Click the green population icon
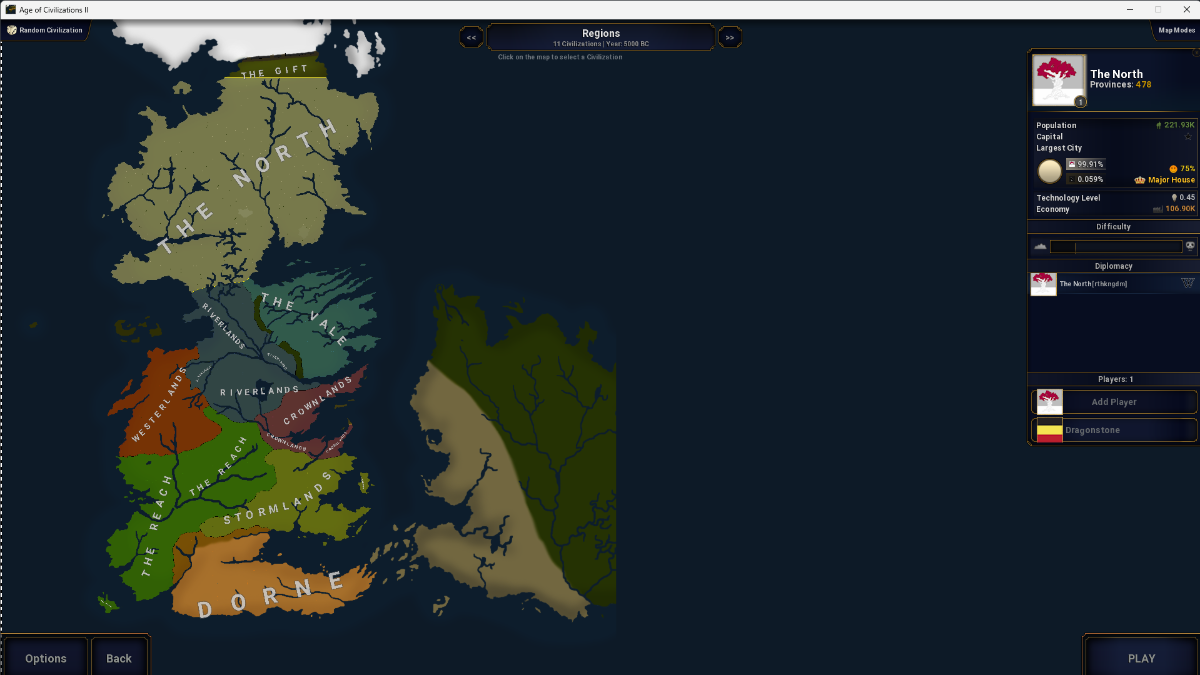Image resolution: width=1200 pixels, height=675 pixels. [1158, 125]
